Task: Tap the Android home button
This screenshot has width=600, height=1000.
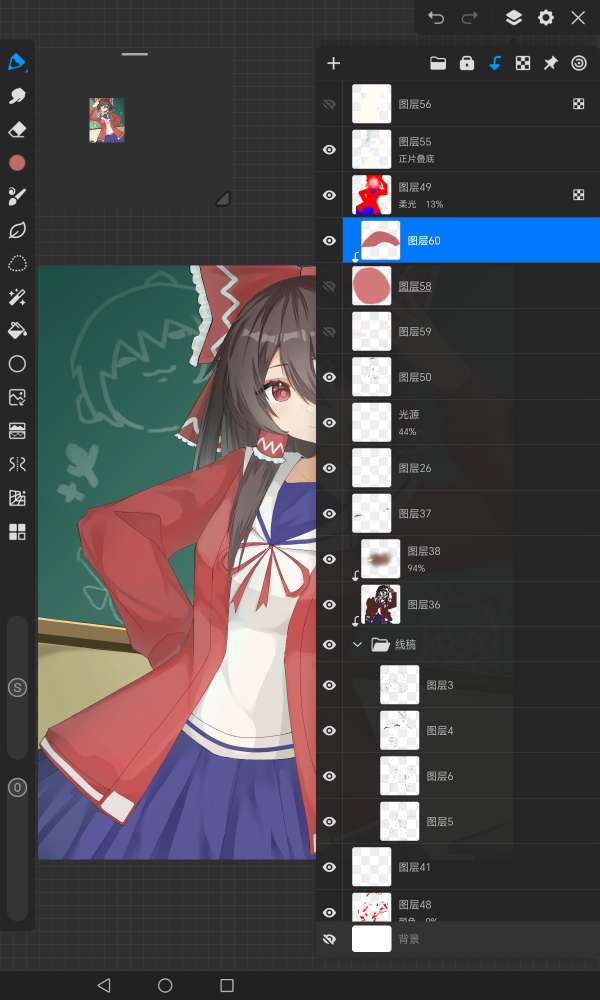Action: 165,985
